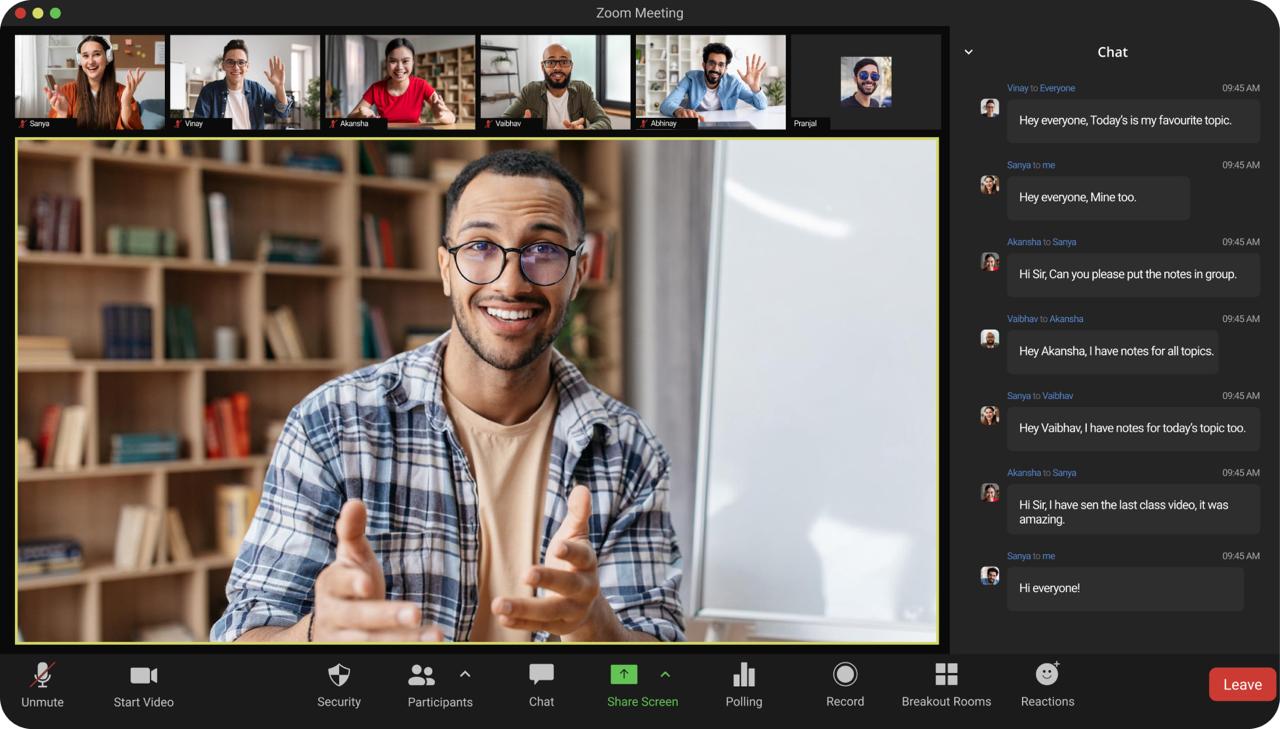1280x729 pixels.
Task: Click avatar beside the "Hi everyone!" message
Action: pyautogui.click(x=990, y=576)
